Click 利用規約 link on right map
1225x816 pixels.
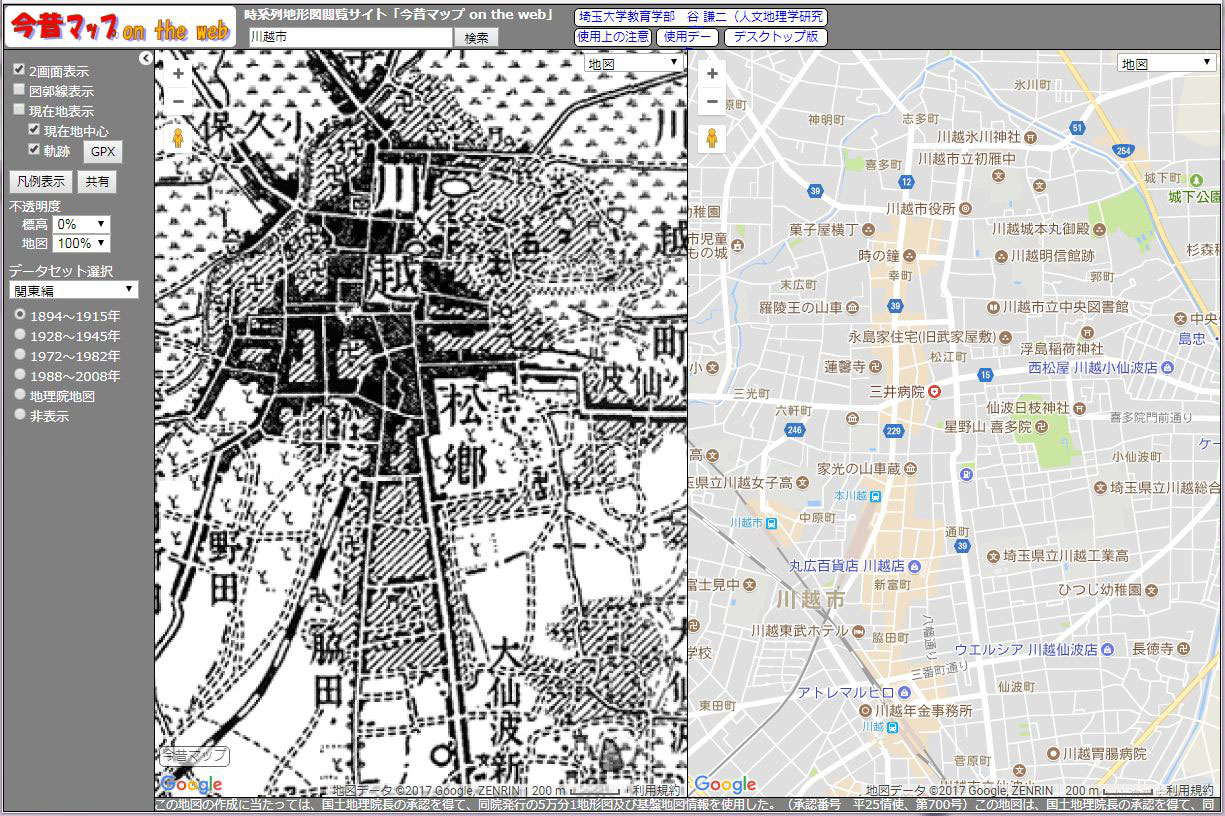pyautogui.click(x=1190, y=790)
